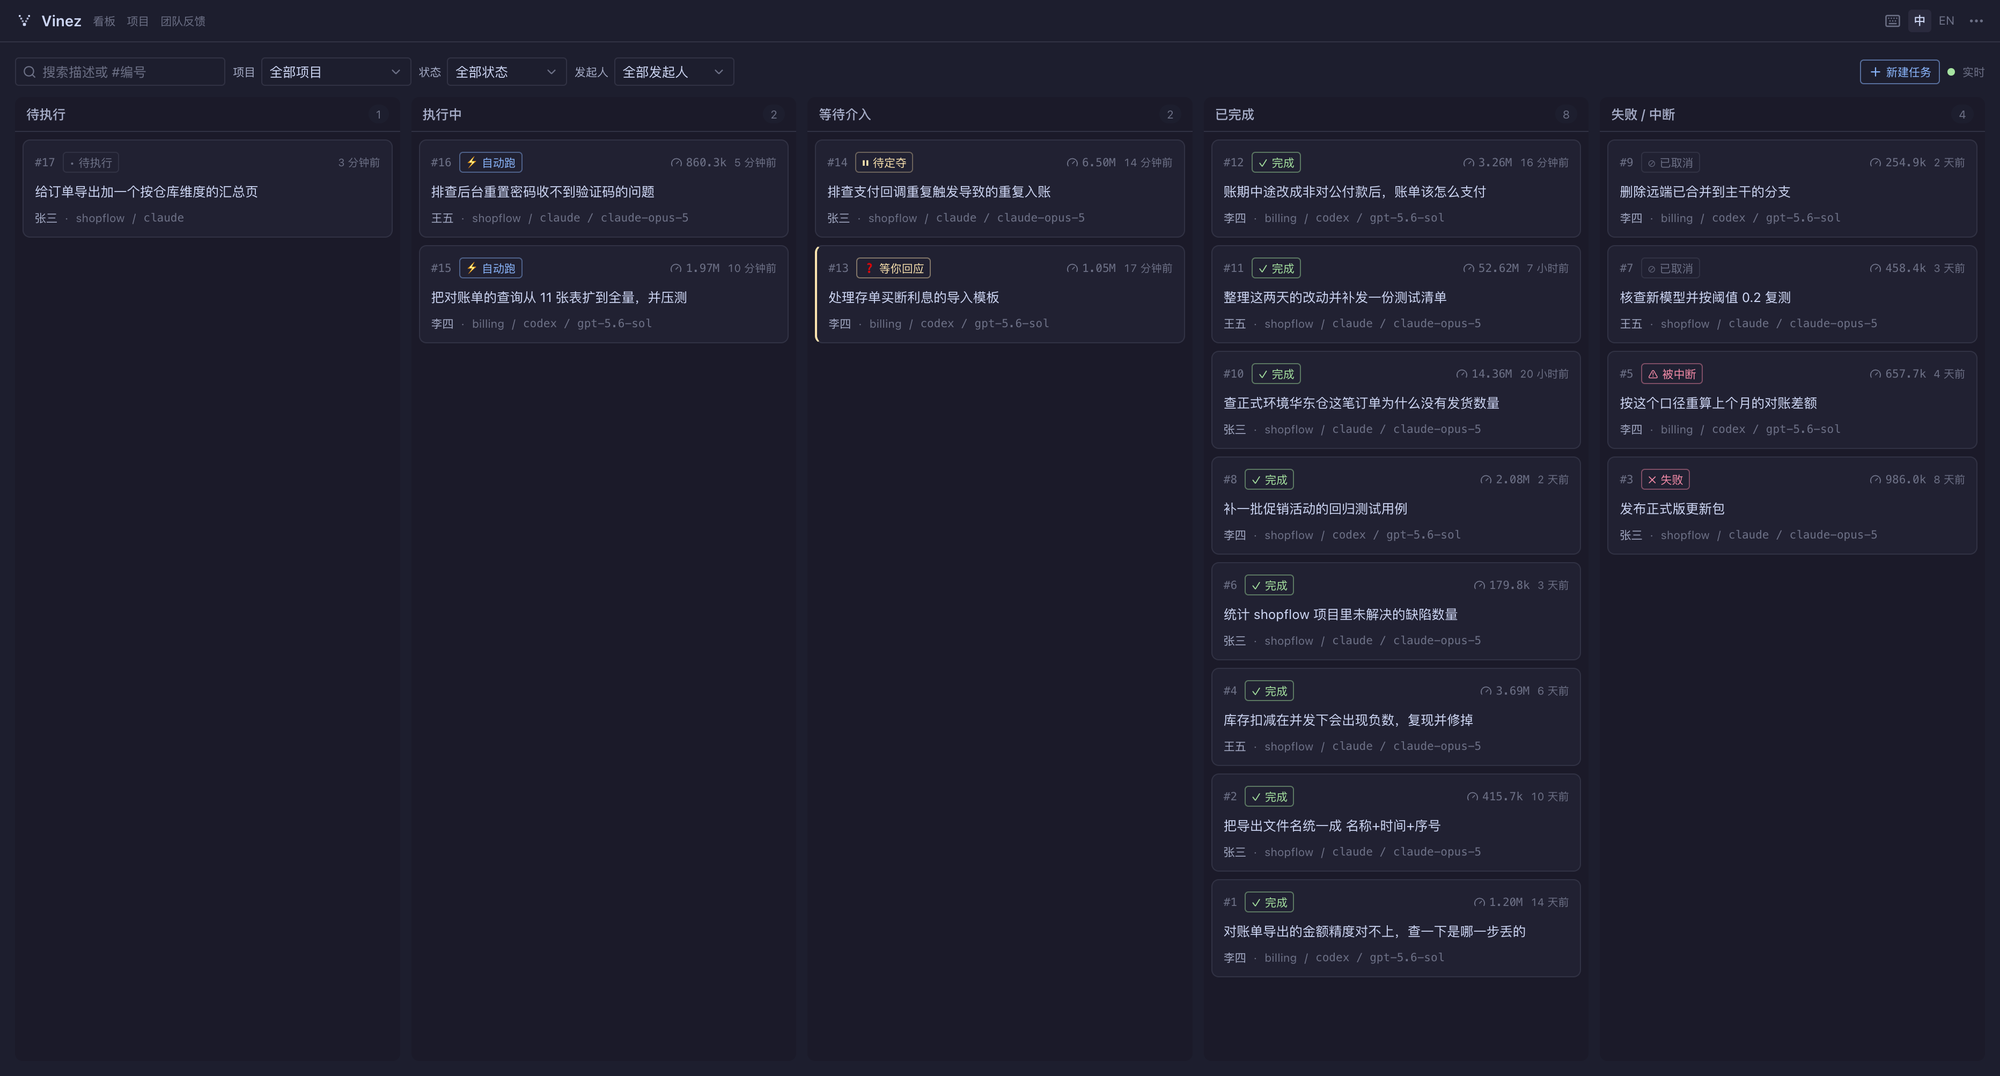Screen dimensions: 2000x1076
Task: Click the 待定夺 pause badge on #14
Action: 884,162
